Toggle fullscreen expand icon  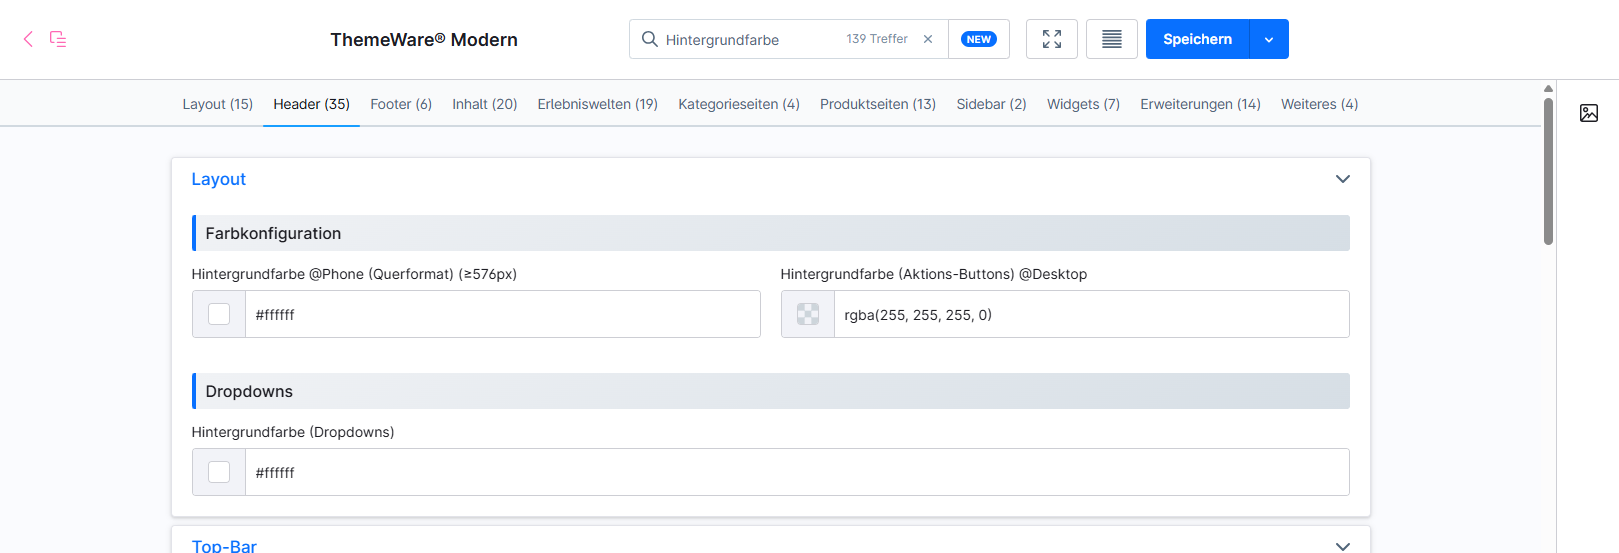point(1051,39)
